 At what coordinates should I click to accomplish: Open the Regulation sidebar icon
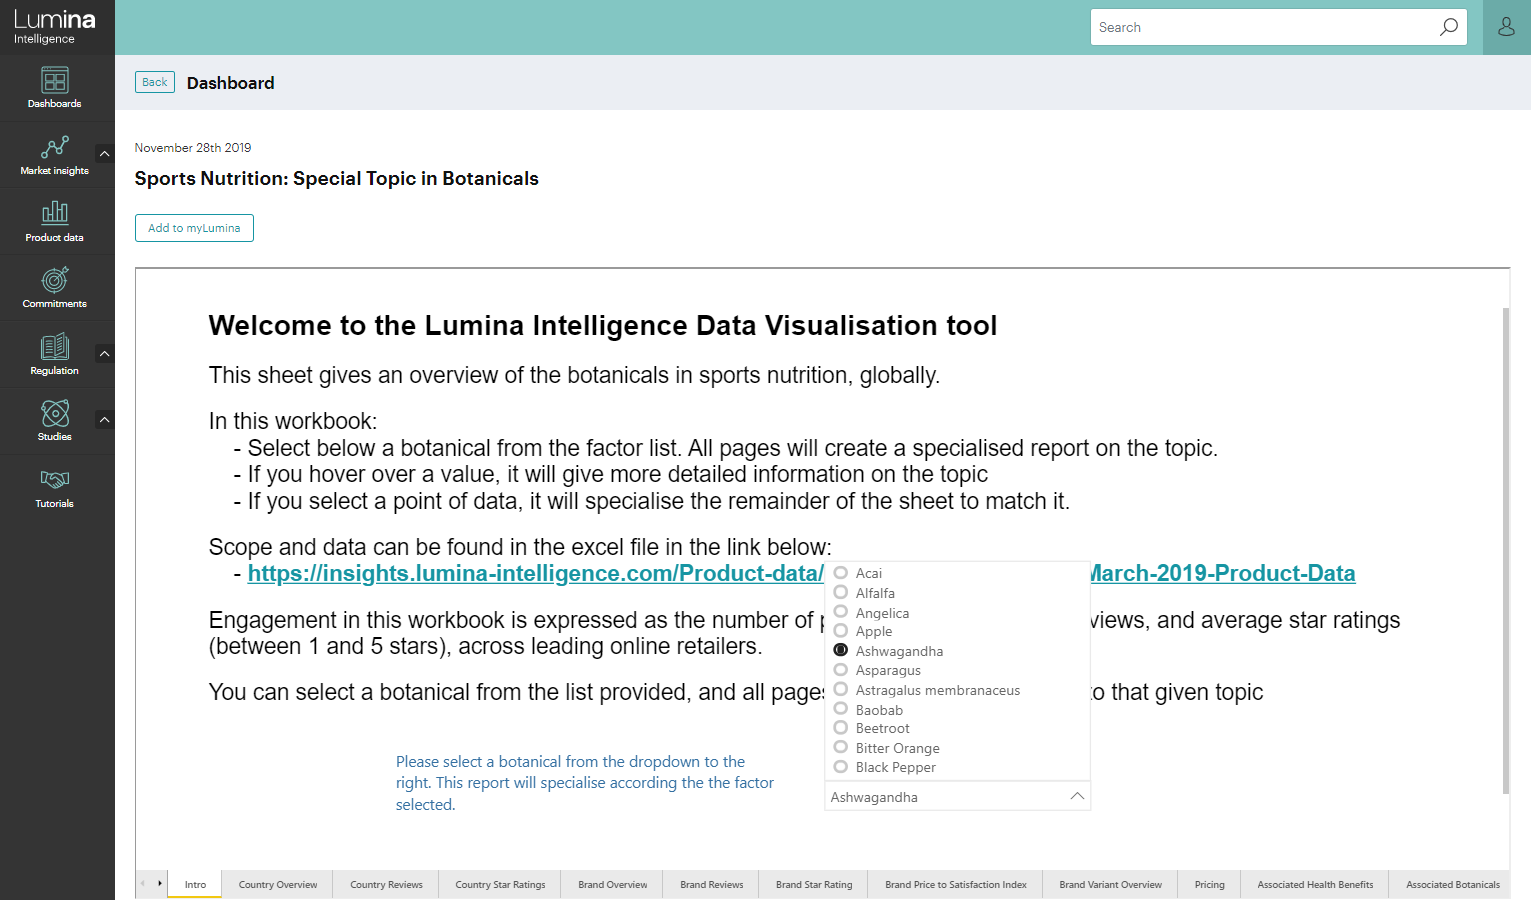[x=55, y=346]
